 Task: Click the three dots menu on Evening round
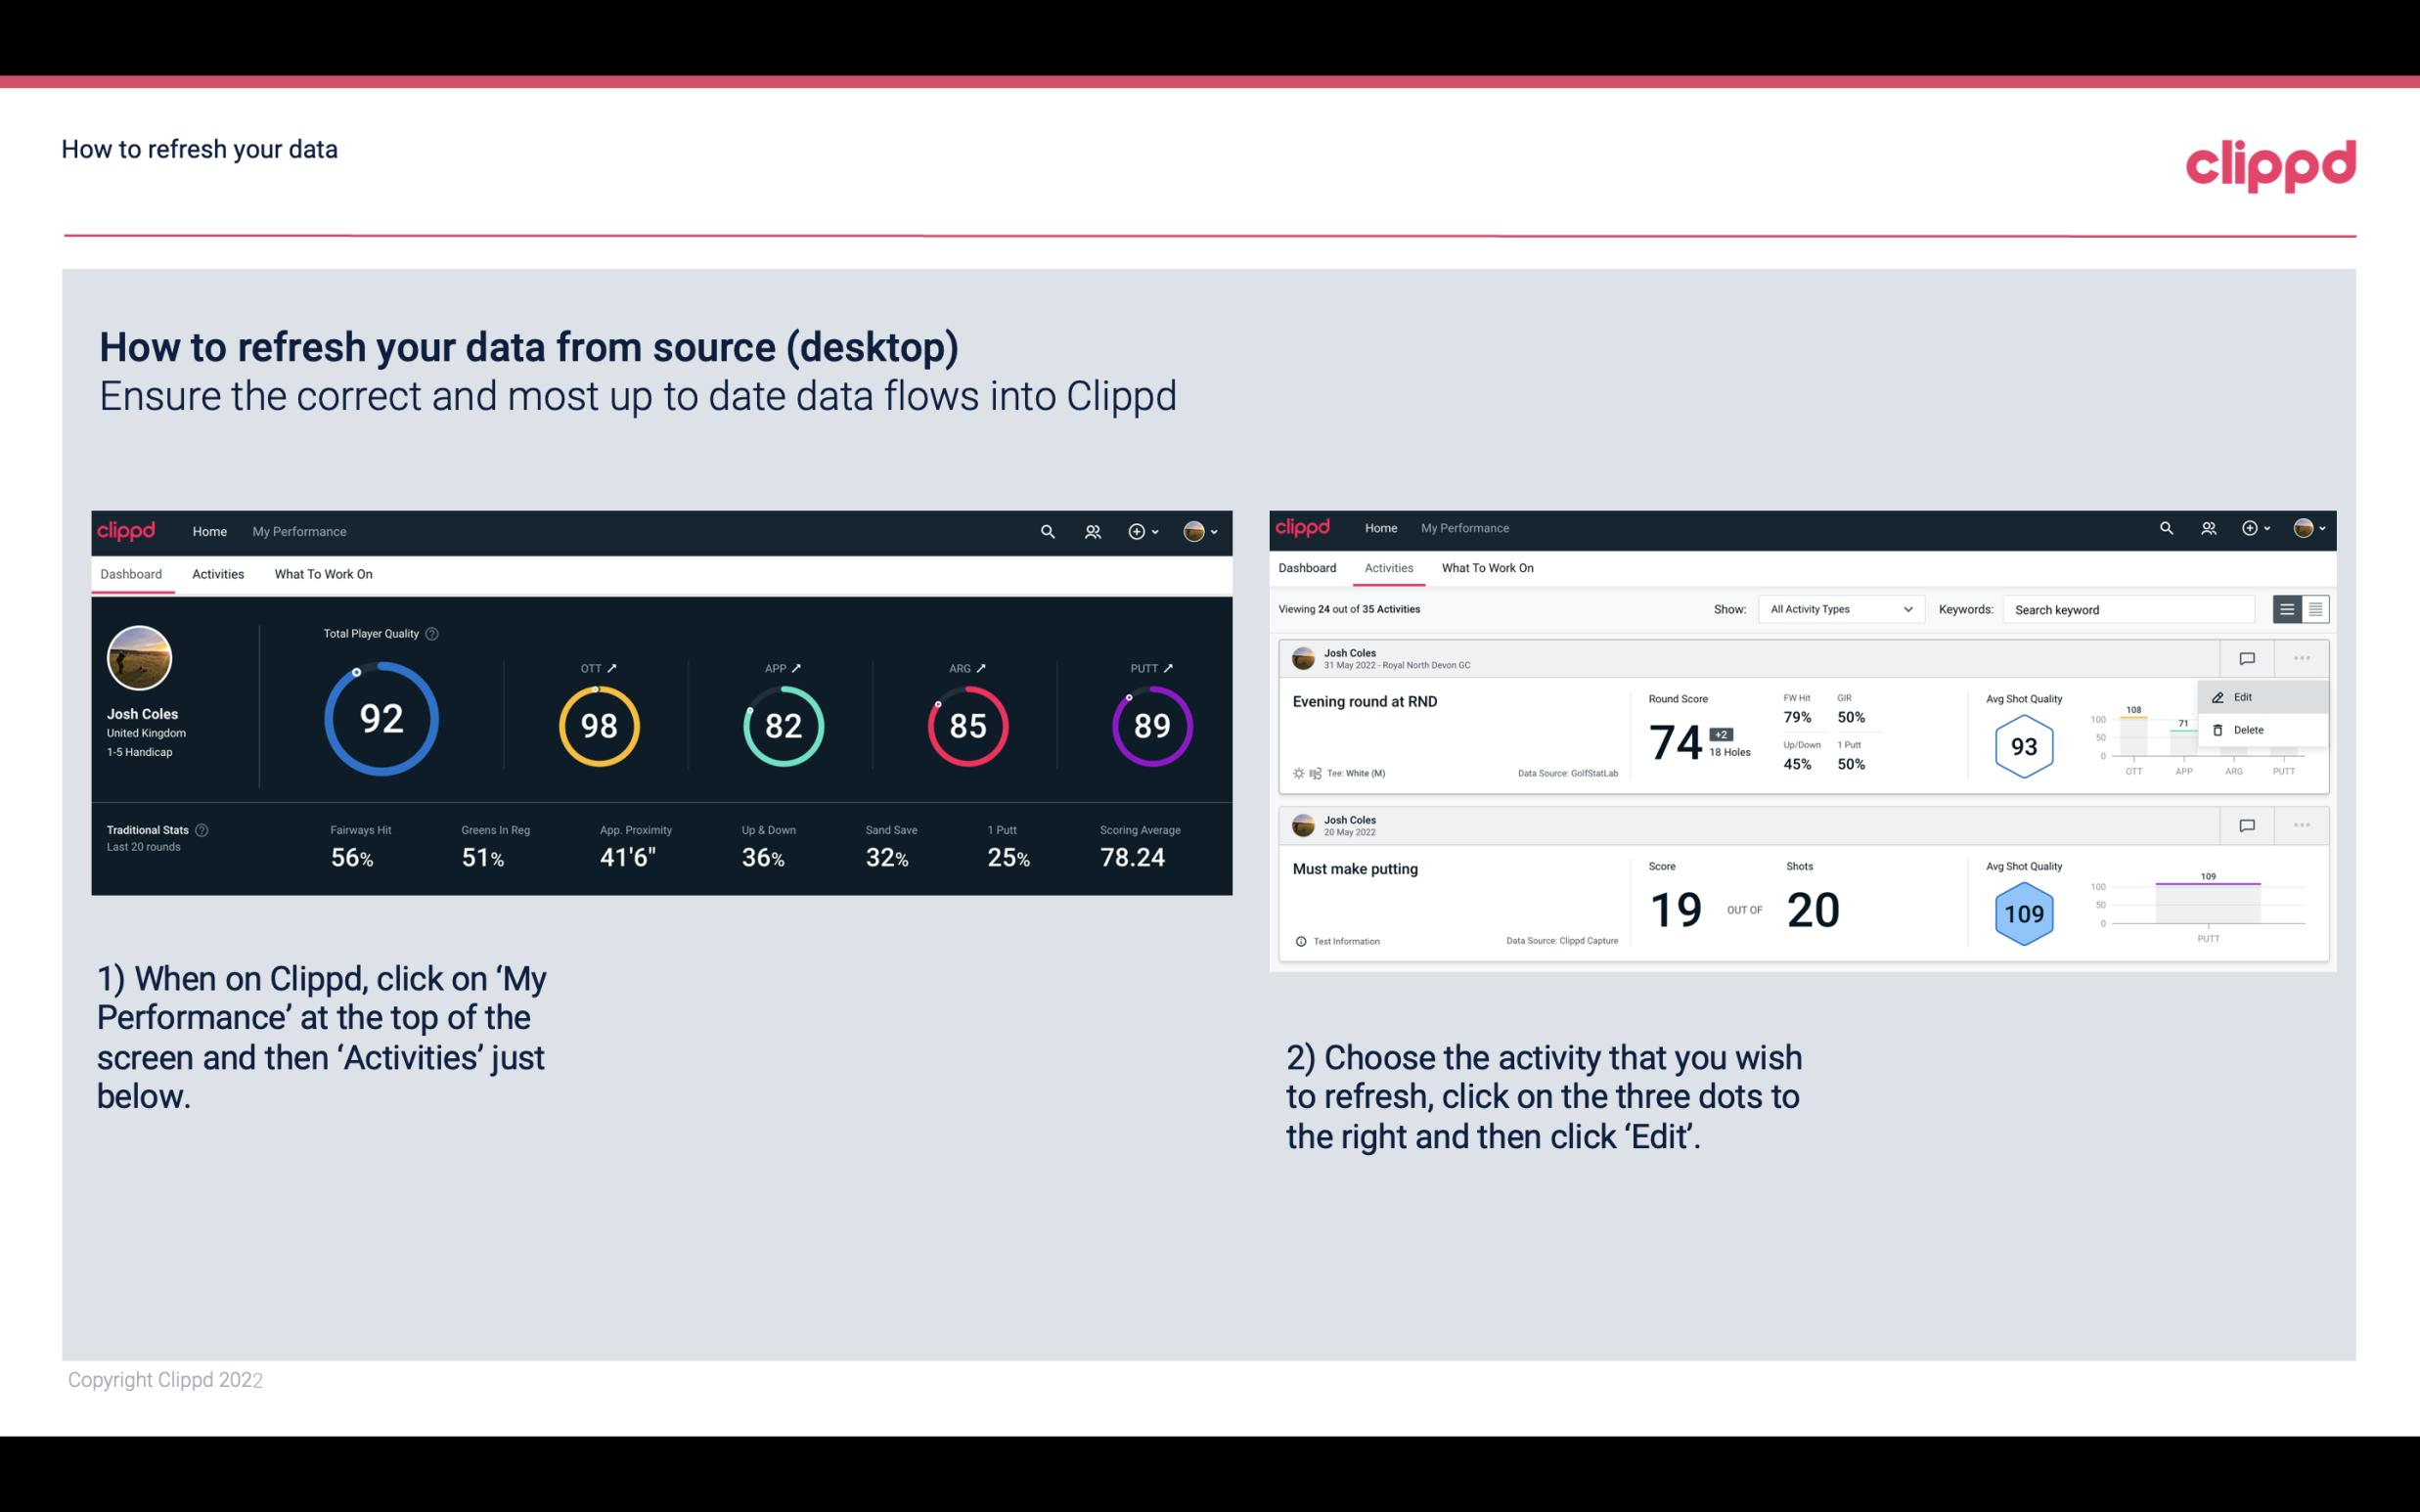click(x=2302, y=656)
